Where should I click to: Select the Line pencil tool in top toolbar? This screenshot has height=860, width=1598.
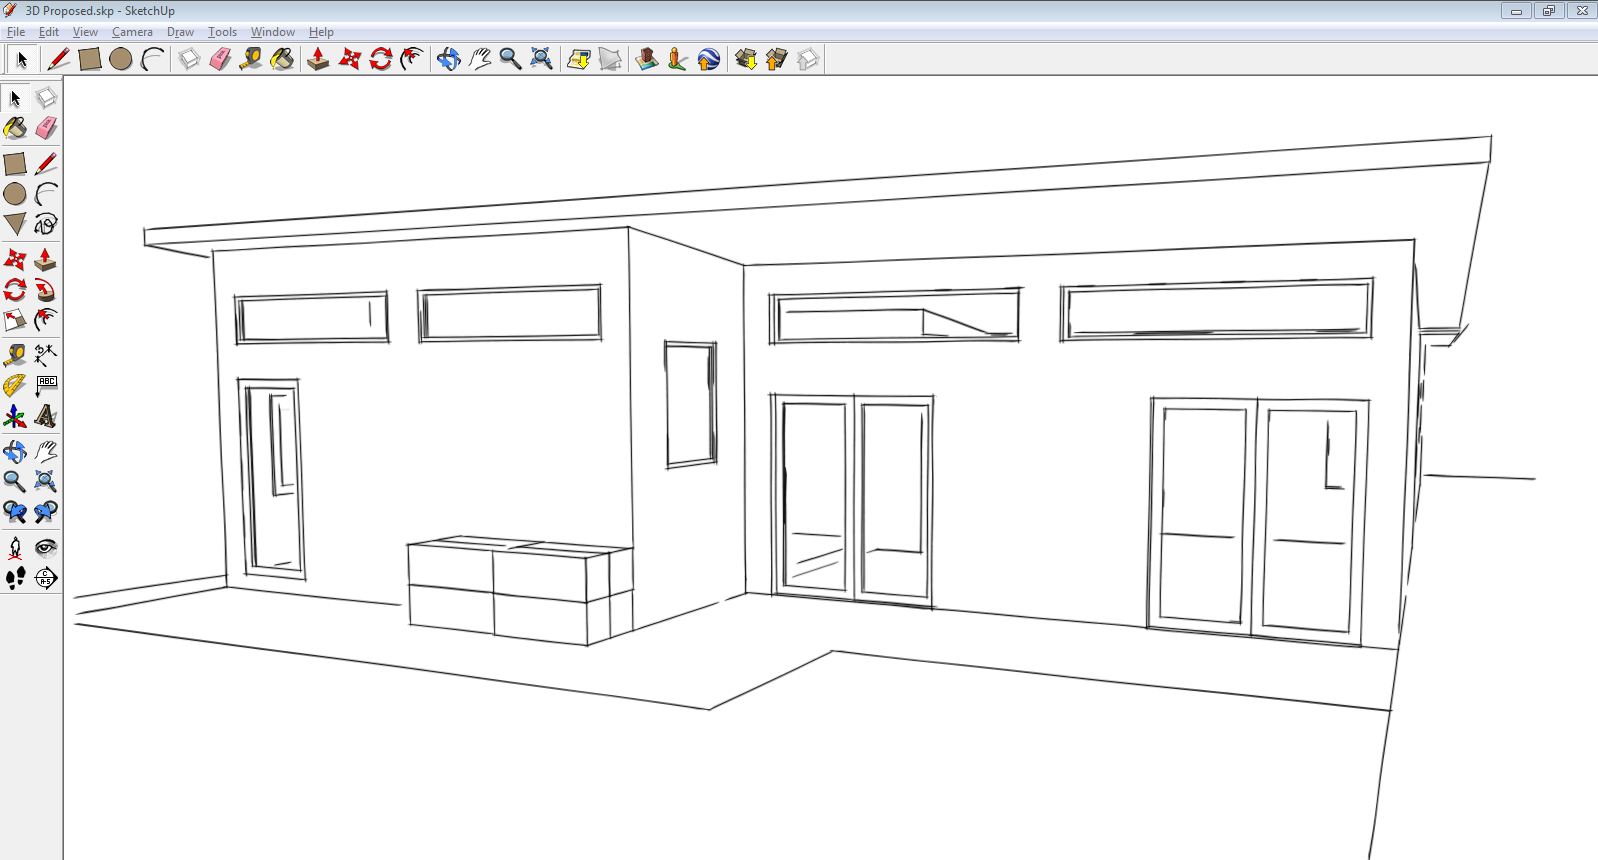pos(58,59)
